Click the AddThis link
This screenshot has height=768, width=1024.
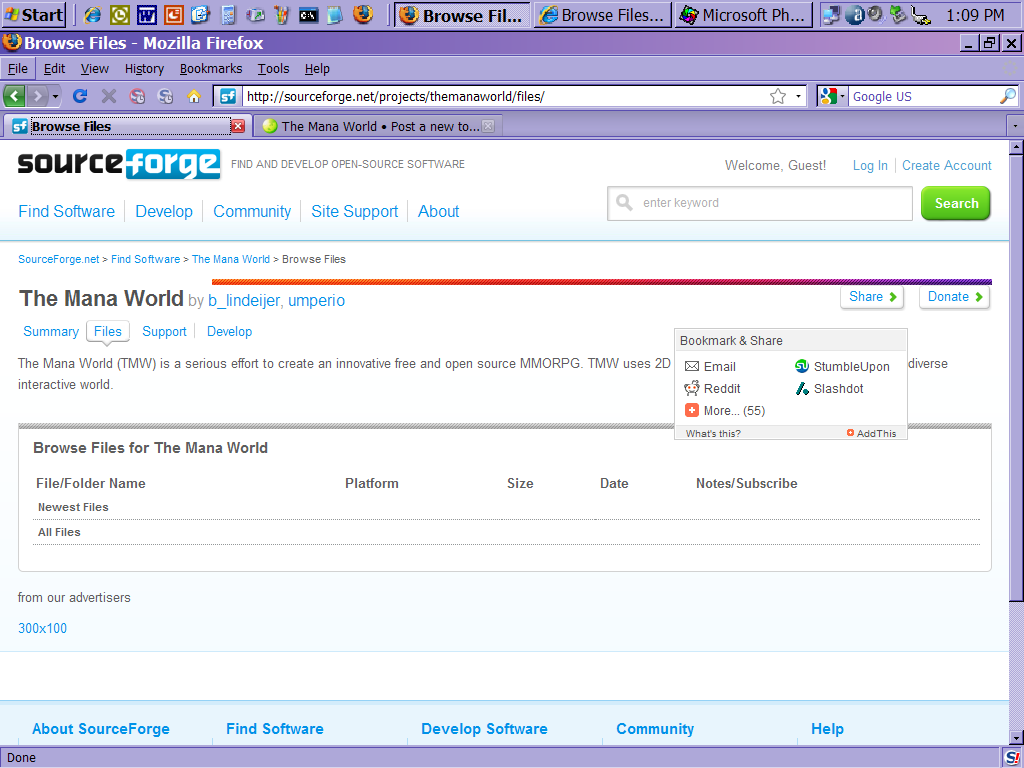tap(872, 434)
